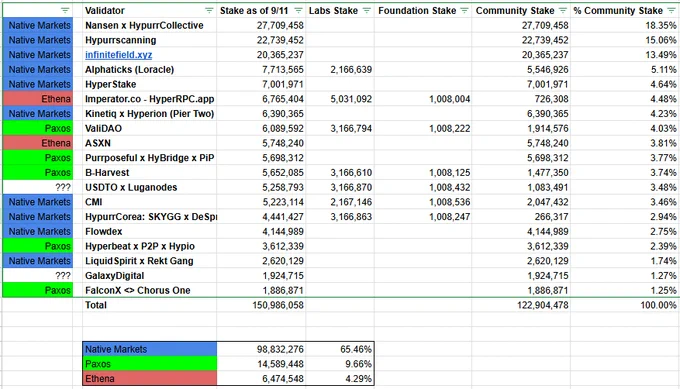Select stake value 27,709,458 in Stake column
Screen dimensions: 680x389
[262, 26]
